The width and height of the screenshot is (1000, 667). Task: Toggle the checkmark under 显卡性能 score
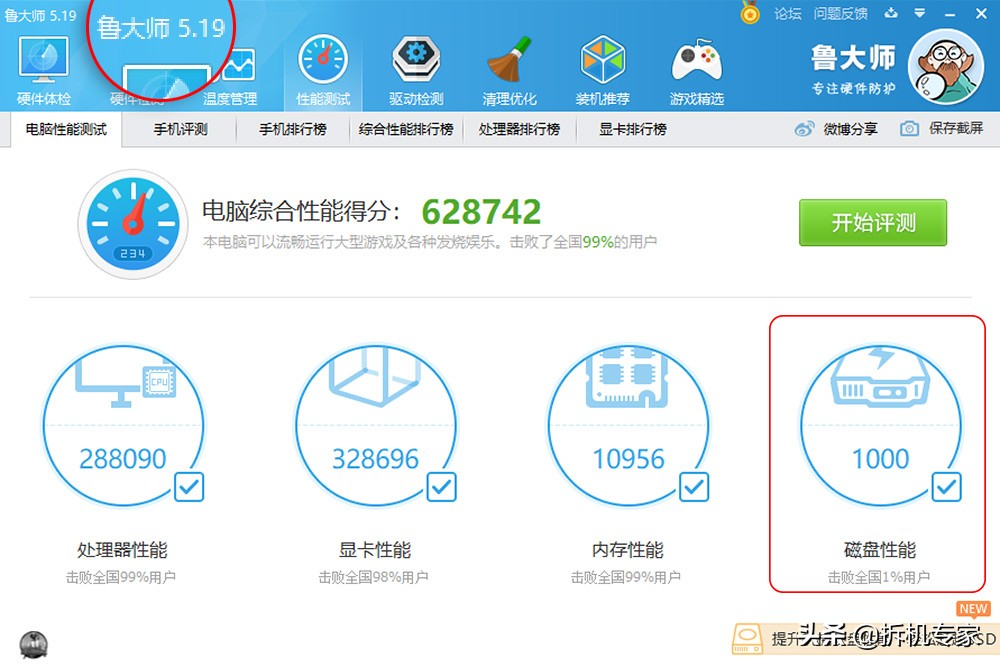[x=442, y=487]
